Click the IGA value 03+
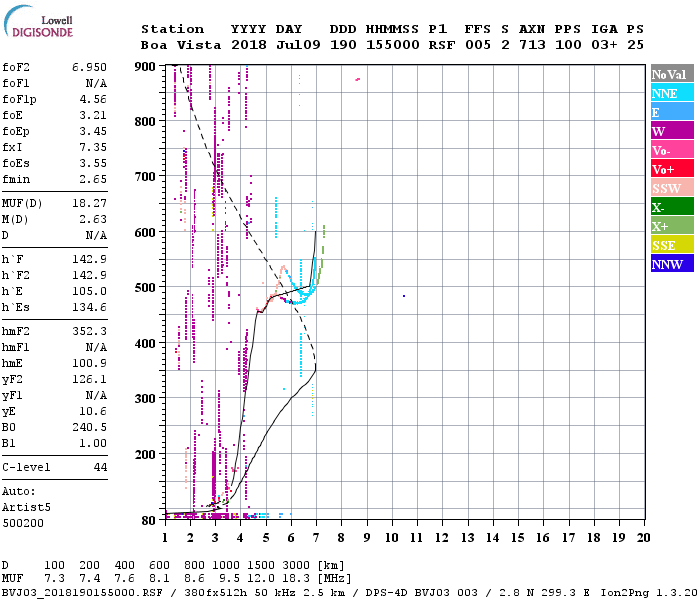The height and width of the screenshot is (600, 700). tap(604, 45)
